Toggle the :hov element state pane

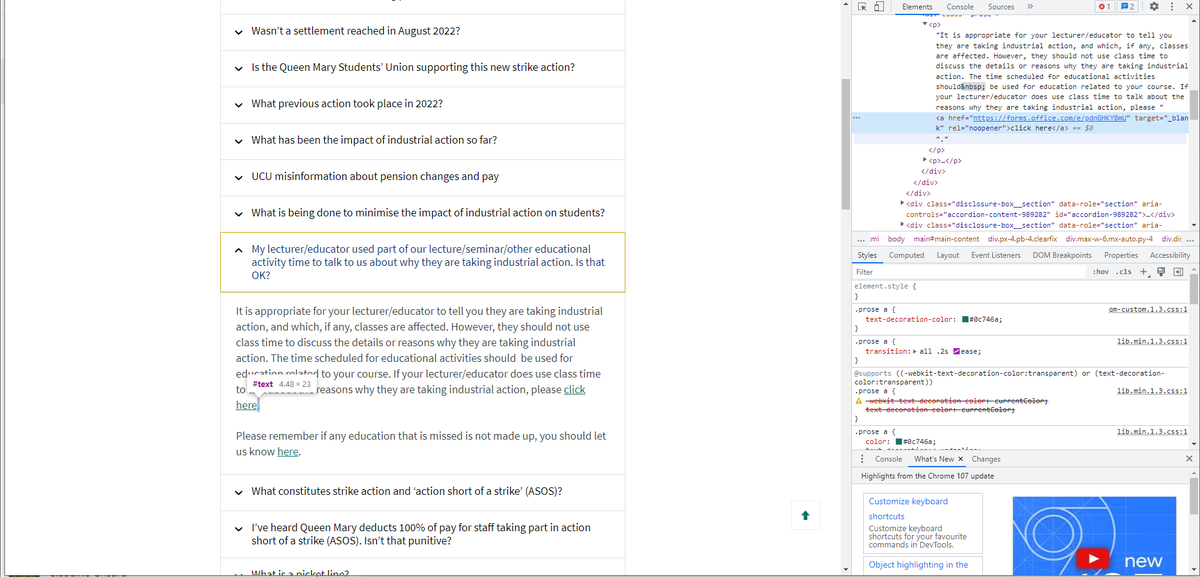(1101, 271)
